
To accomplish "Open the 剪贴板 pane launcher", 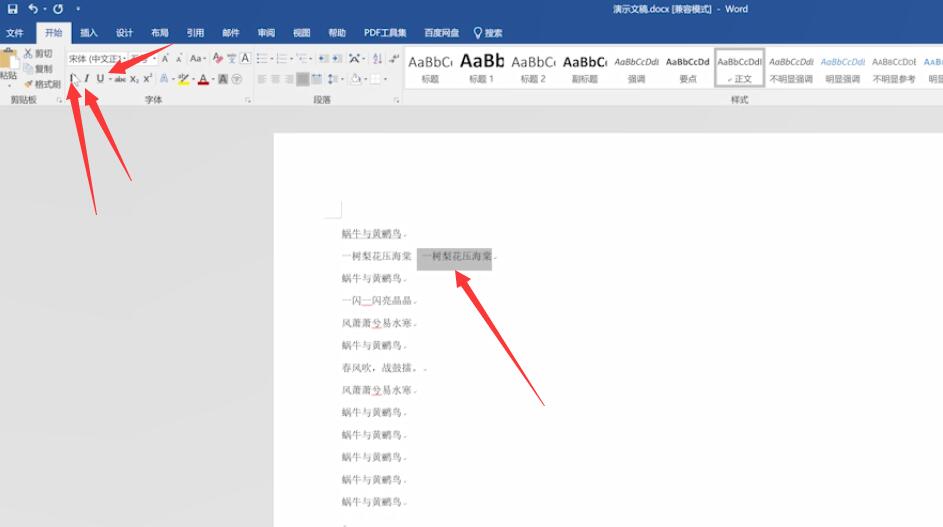I will tap(59, 100).
